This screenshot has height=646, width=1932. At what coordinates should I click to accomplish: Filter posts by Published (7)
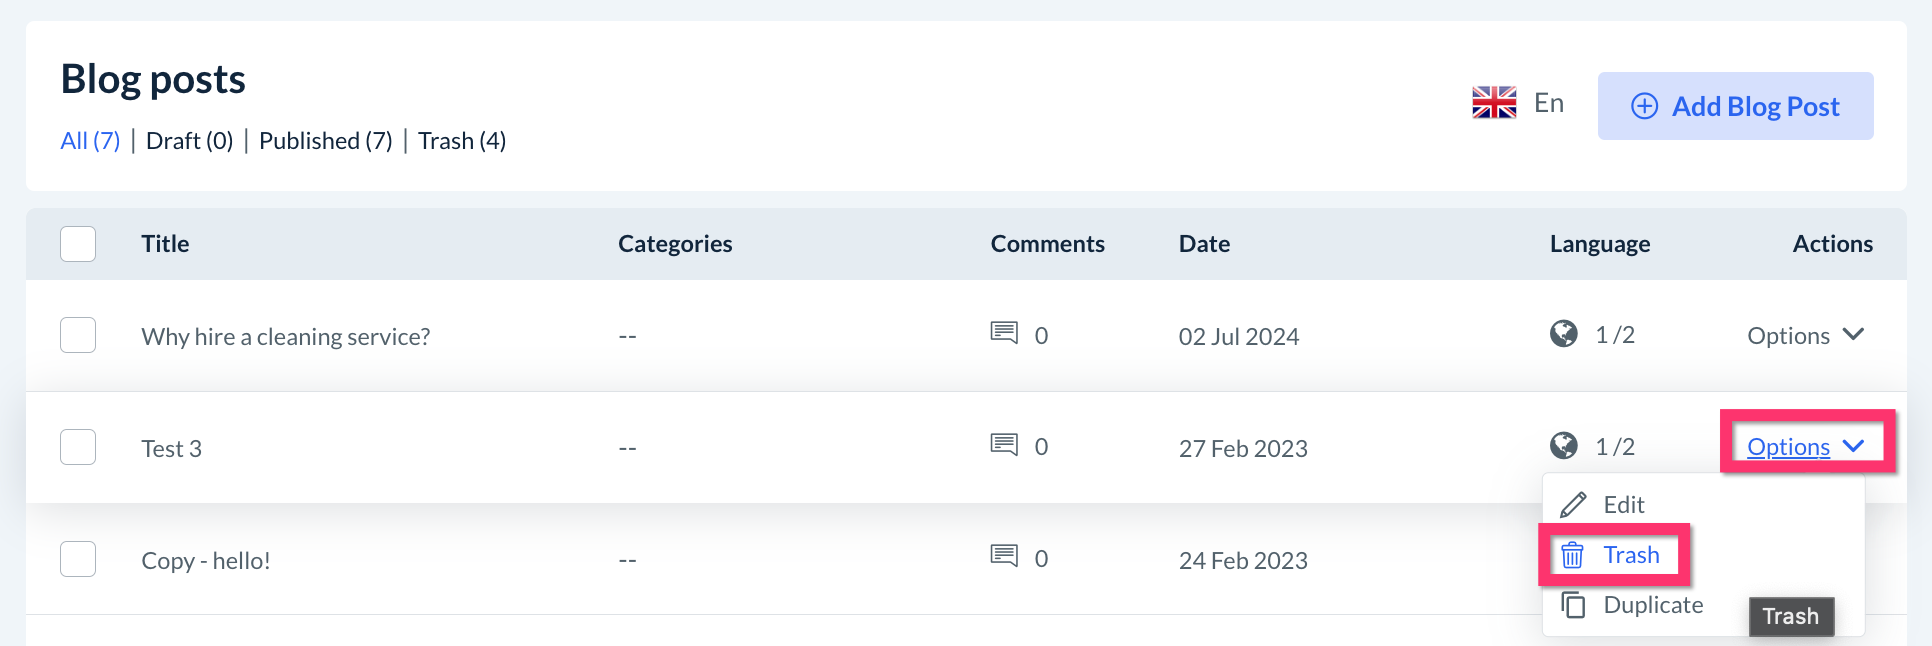pos(325,141)
